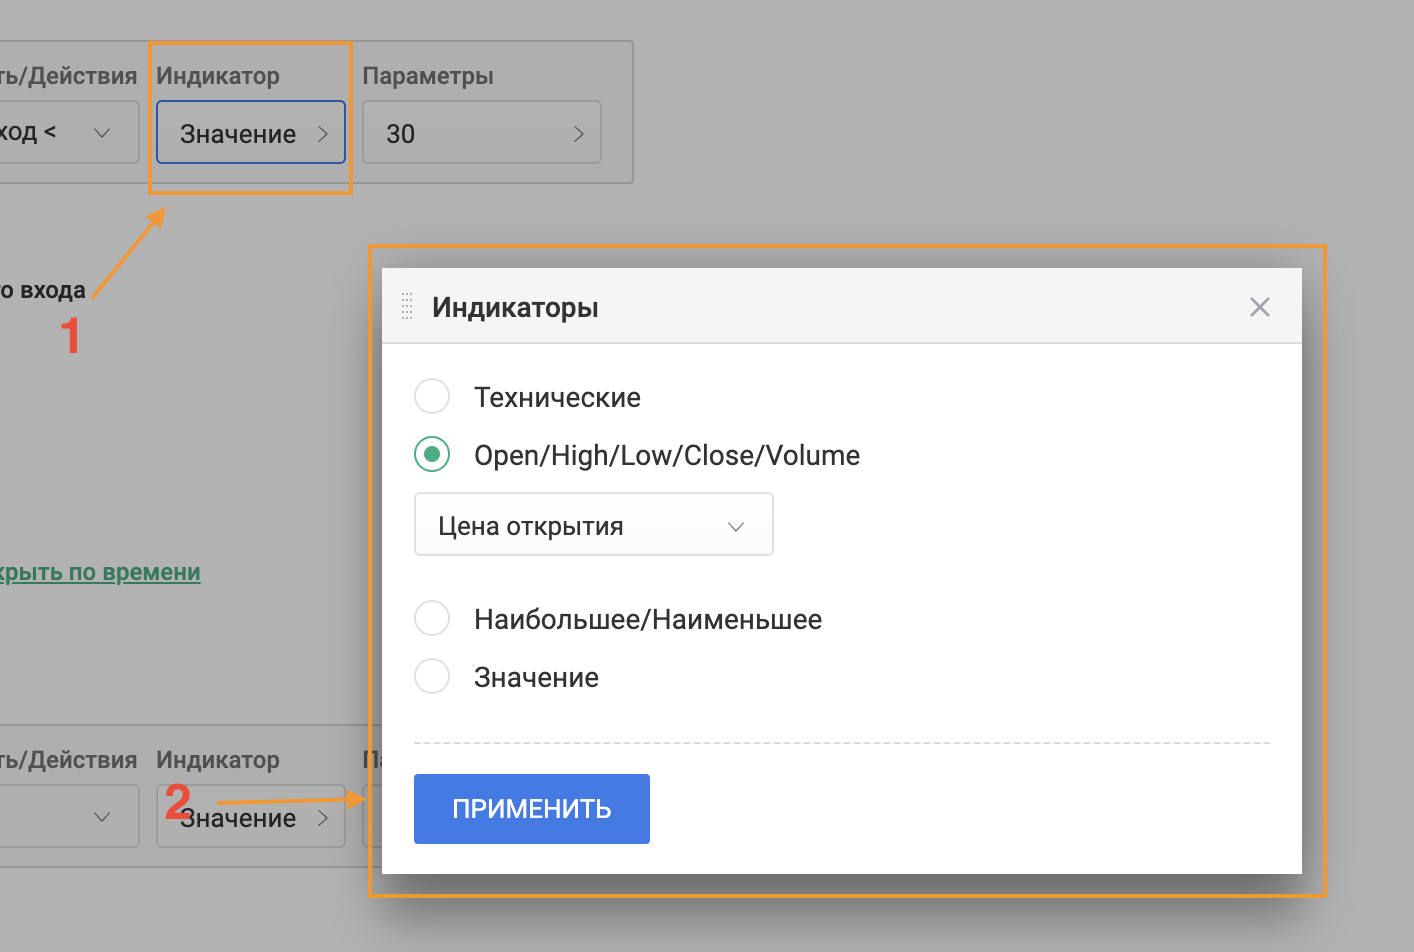Select the Open/High/Low/Close/Volume radio option
1414x952 pixels.
(x=432, y=455)
